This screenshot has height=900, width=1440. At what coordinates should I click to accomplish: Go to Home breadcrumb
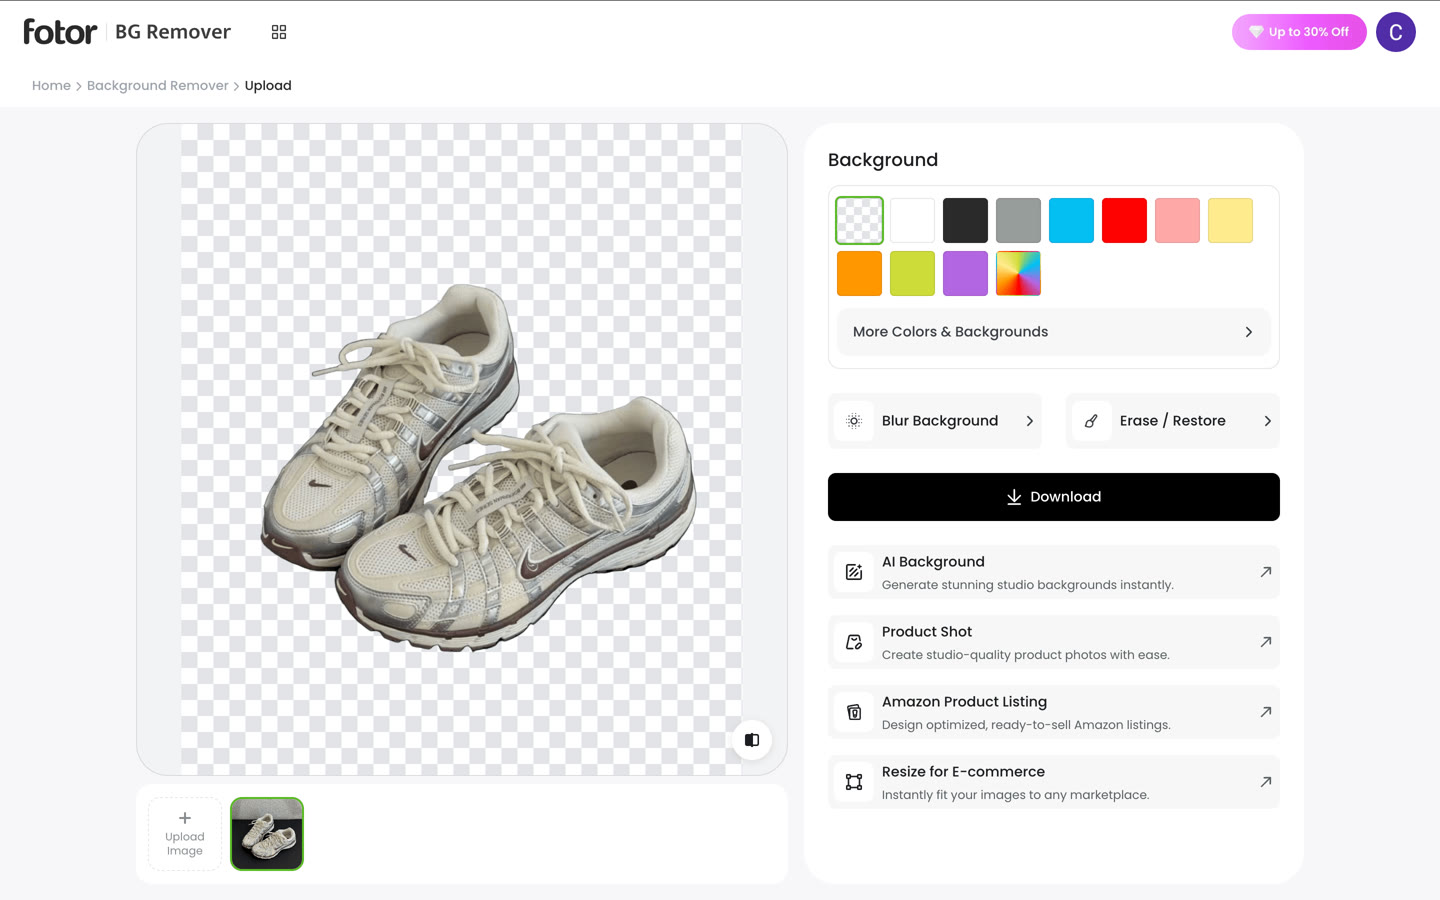51,86
